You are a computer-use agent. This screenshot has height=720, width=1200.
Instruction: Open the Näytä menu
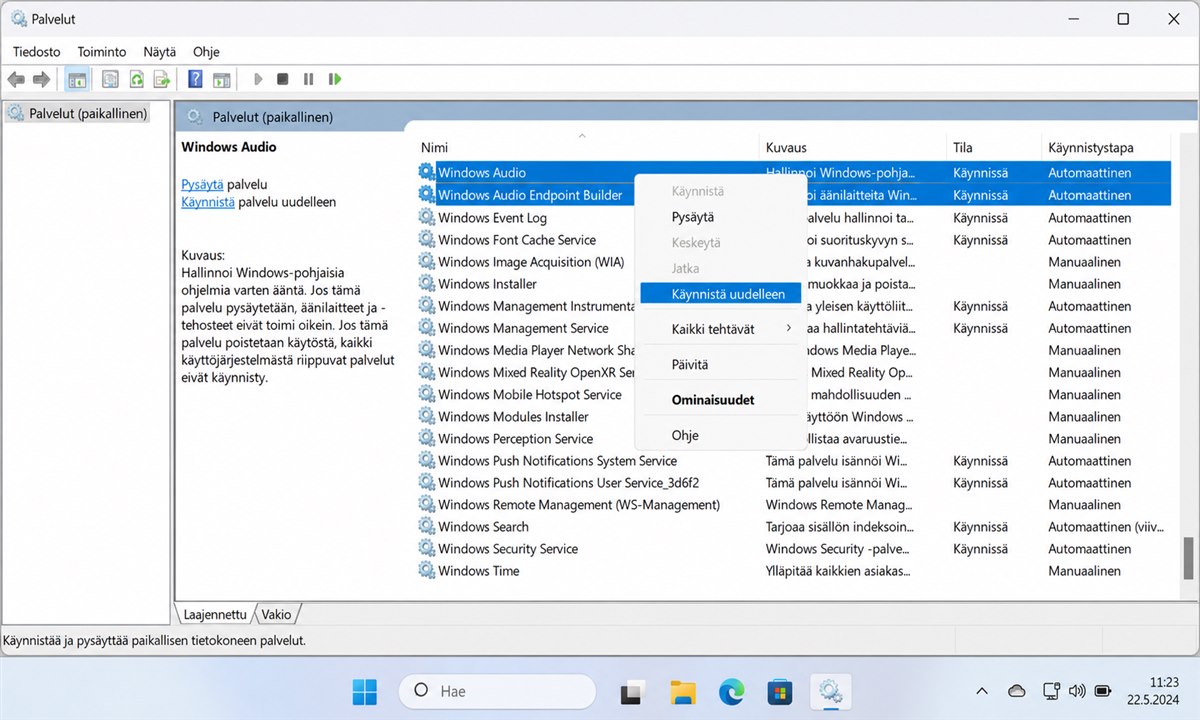(159, 52)
